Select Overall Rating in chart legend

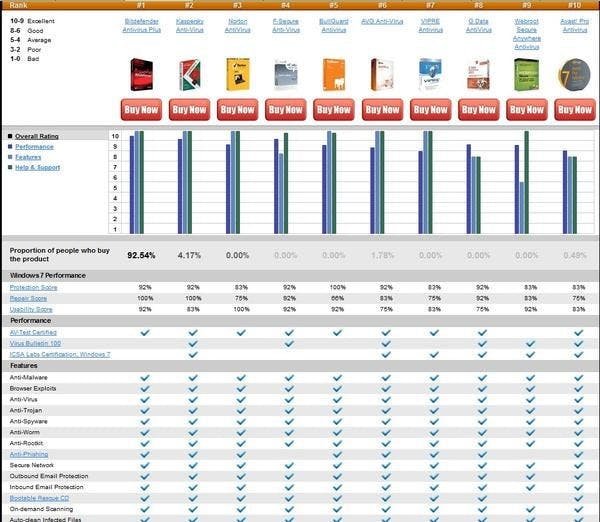pos(37,136)
